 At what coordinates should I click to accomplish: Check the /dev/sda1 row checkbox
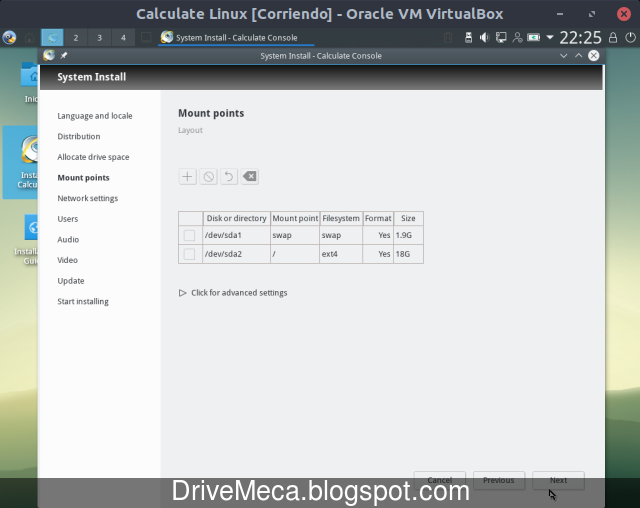[189, 235]
